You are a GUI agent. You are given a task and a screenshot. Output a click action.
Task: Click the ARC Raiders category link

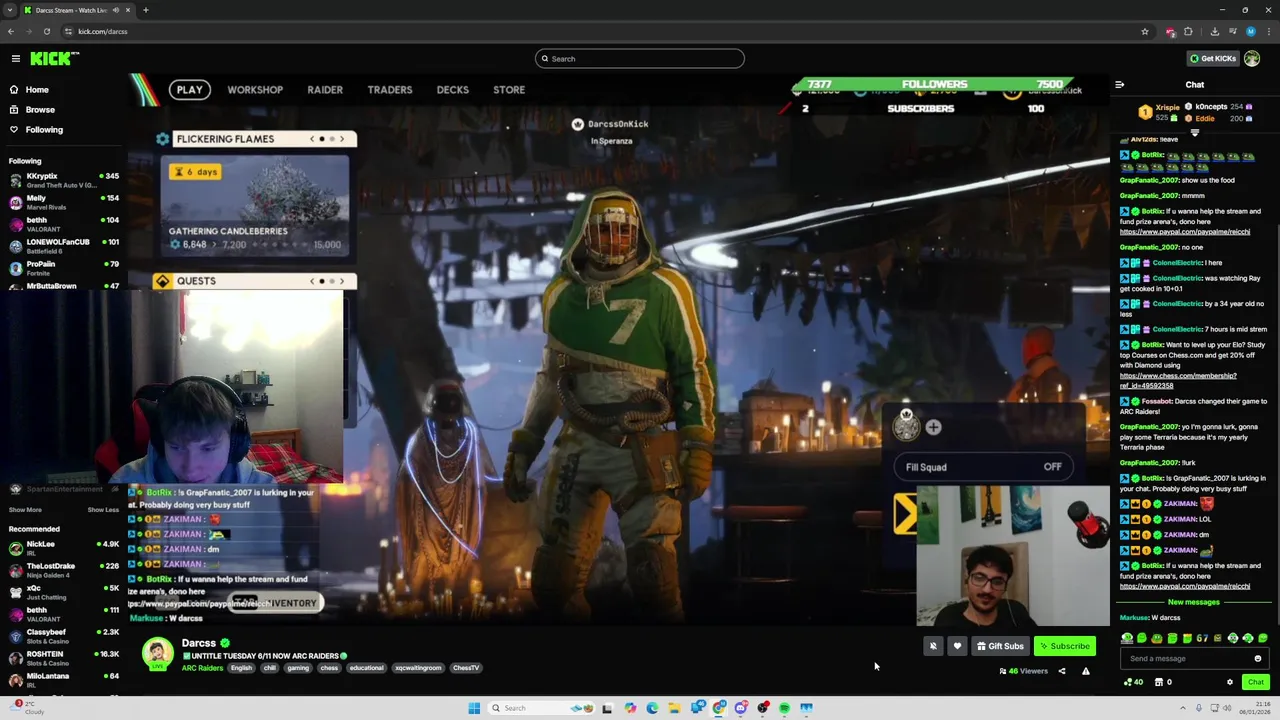pos(202,668)
